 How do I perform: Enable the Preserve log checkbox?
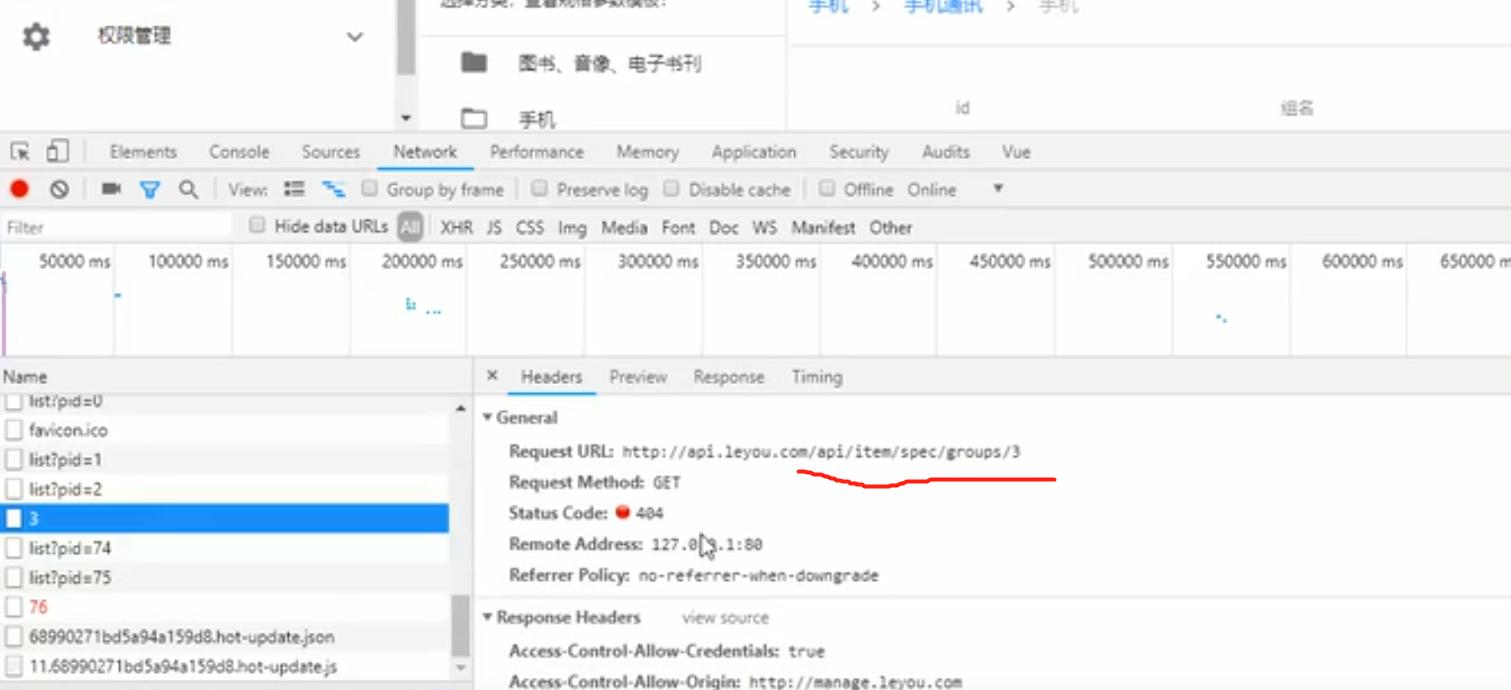tap(540, 189)
